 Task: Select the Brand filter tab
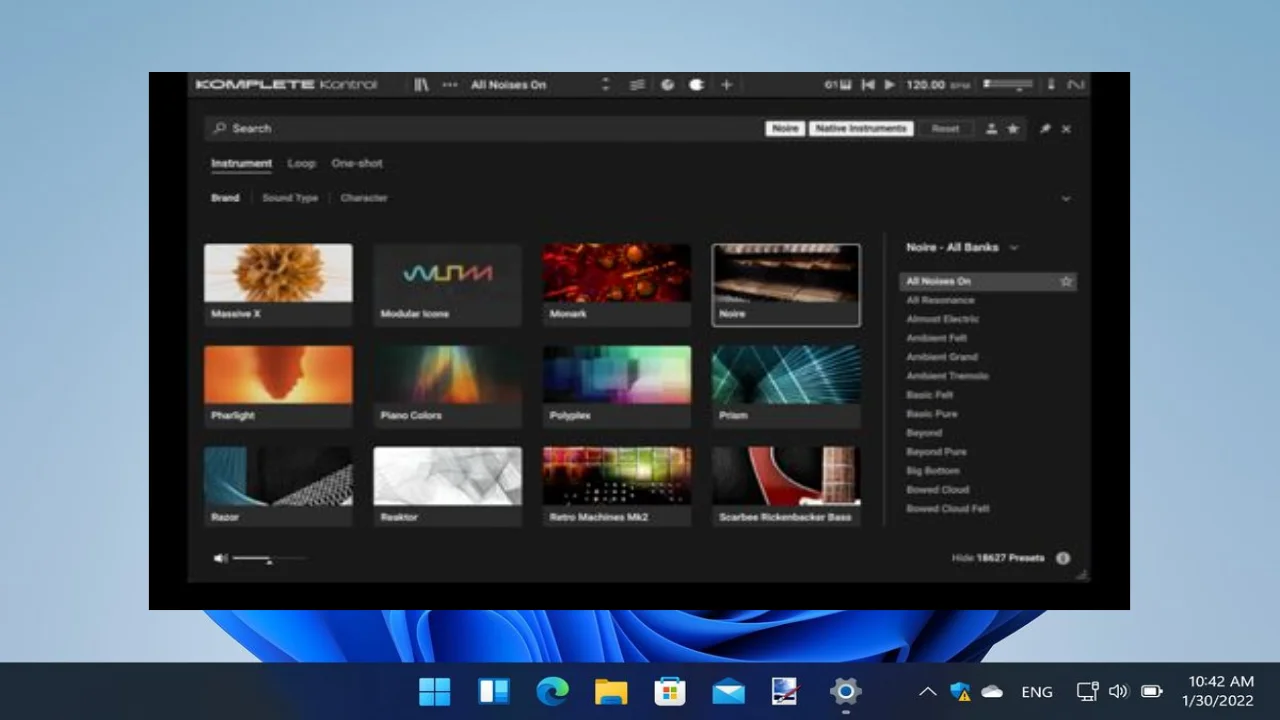[225, 198]
